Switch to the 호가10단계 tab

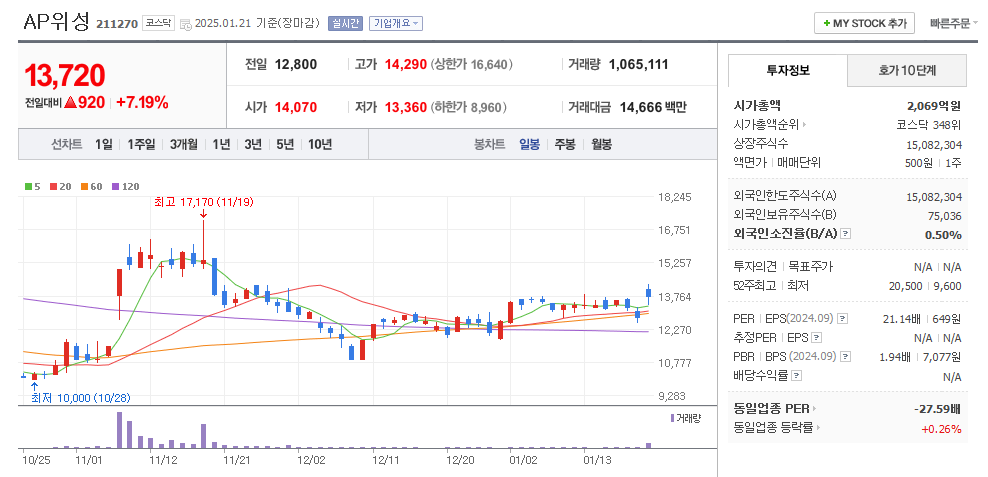(x=907, y=71)
